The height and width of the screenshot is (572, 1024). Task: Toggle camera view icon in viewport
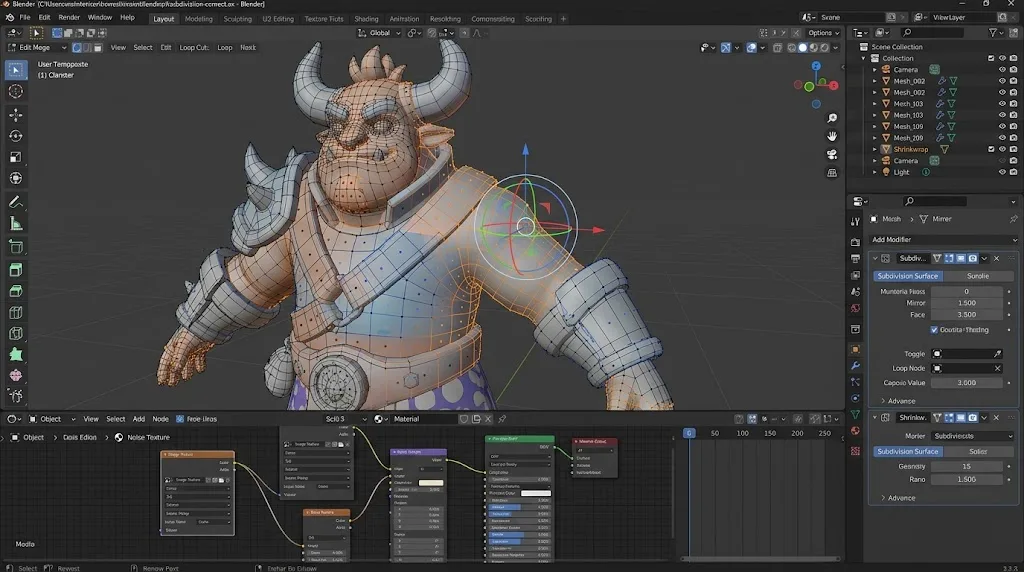click(832, 155)
